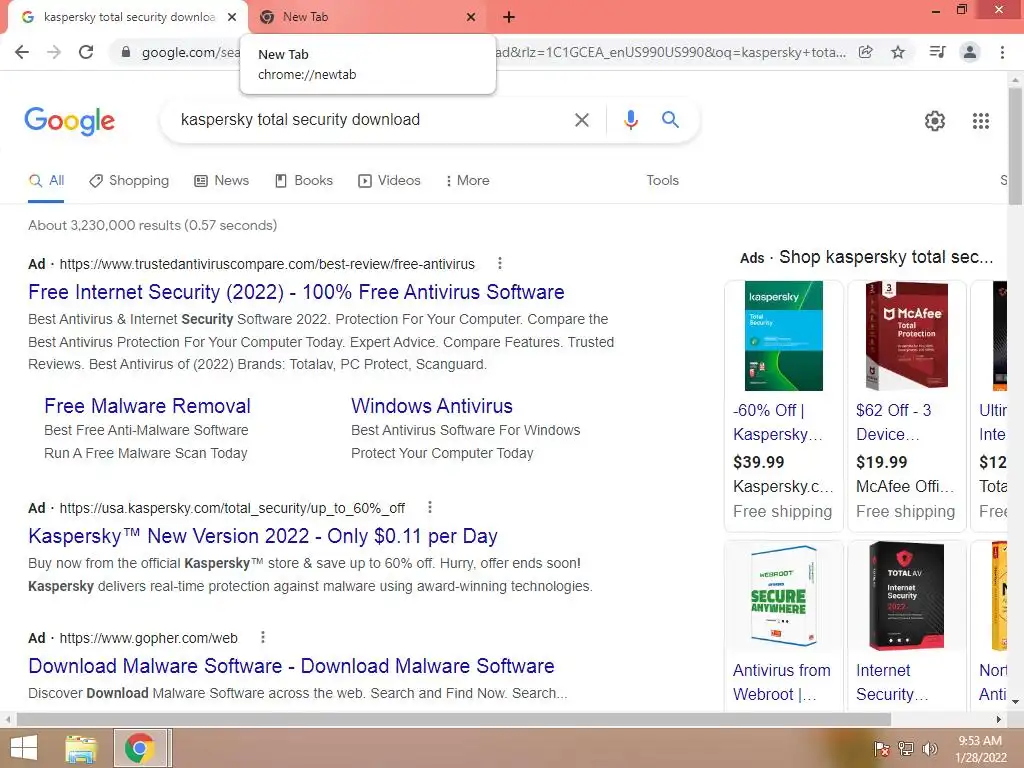1024x768 pixels.
Task: Click the Chrome taskbar icon
Action: point(139,748)
